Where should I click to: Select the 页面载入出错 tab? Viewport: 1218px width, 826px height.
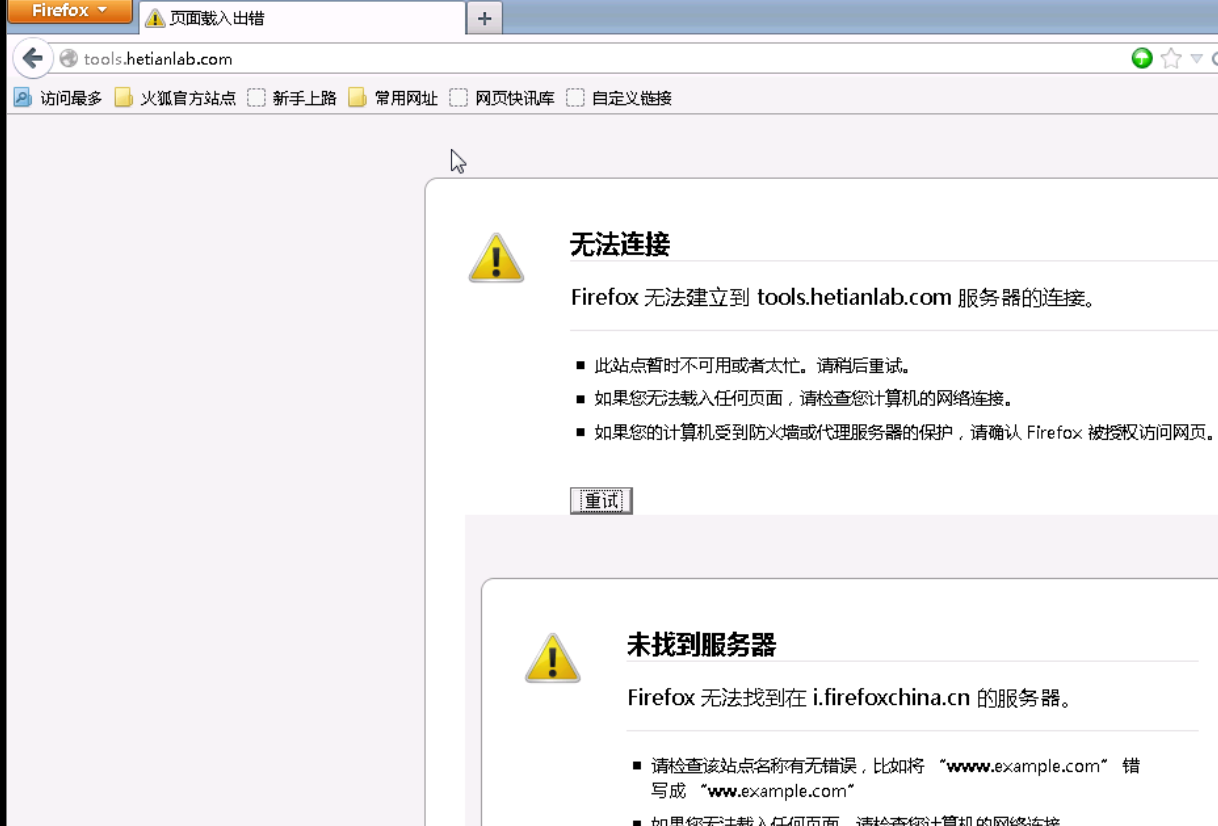click(302, 18)
